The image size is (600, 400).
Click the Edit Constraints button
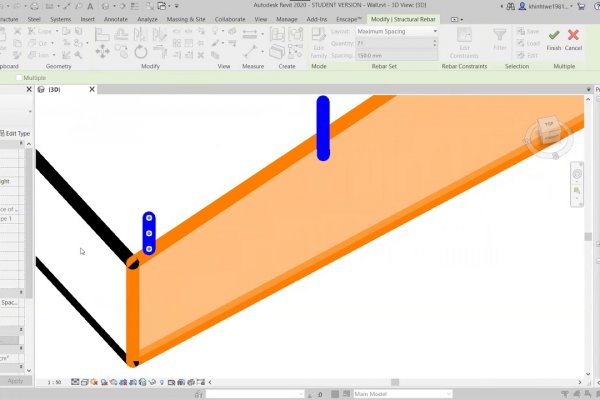click(x=464, y=43)
